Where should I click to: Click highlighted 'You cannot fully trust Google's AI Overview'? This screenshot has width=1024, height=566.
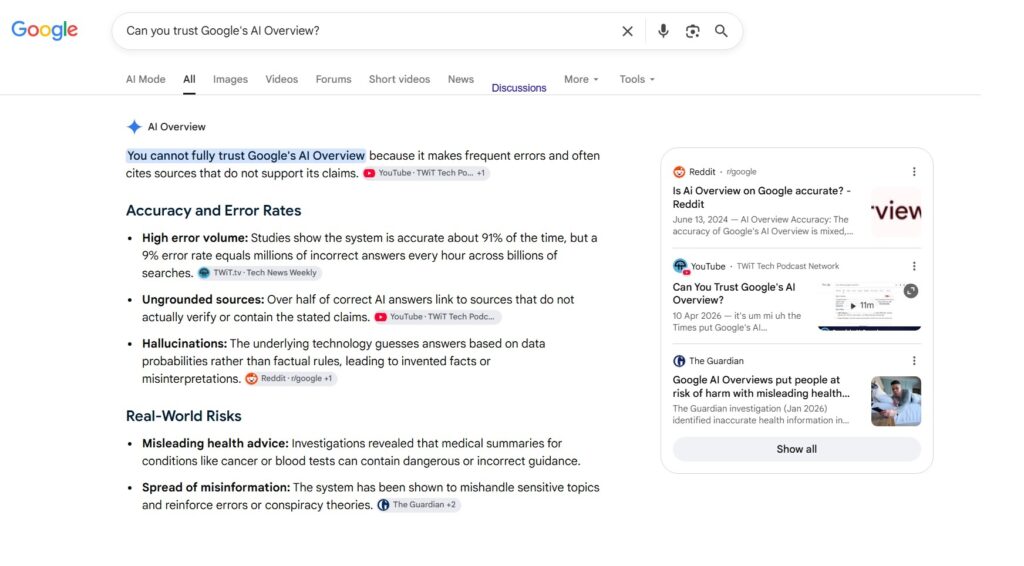246,155
